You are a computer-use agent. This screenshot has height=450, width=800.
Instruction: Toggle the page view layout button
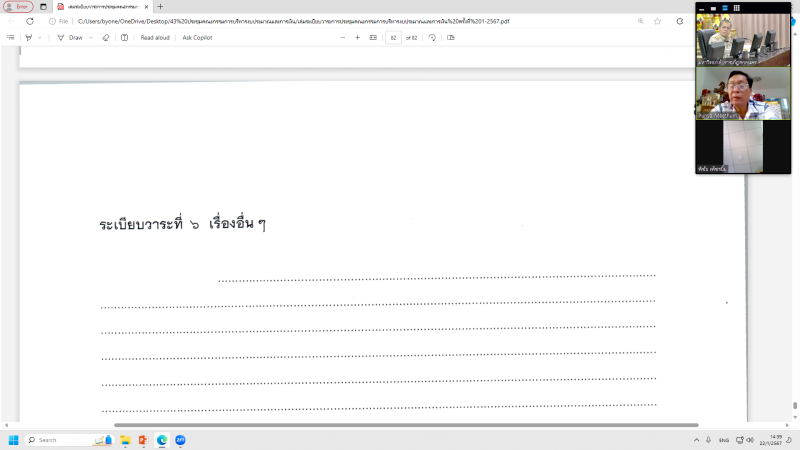(451, 37)
